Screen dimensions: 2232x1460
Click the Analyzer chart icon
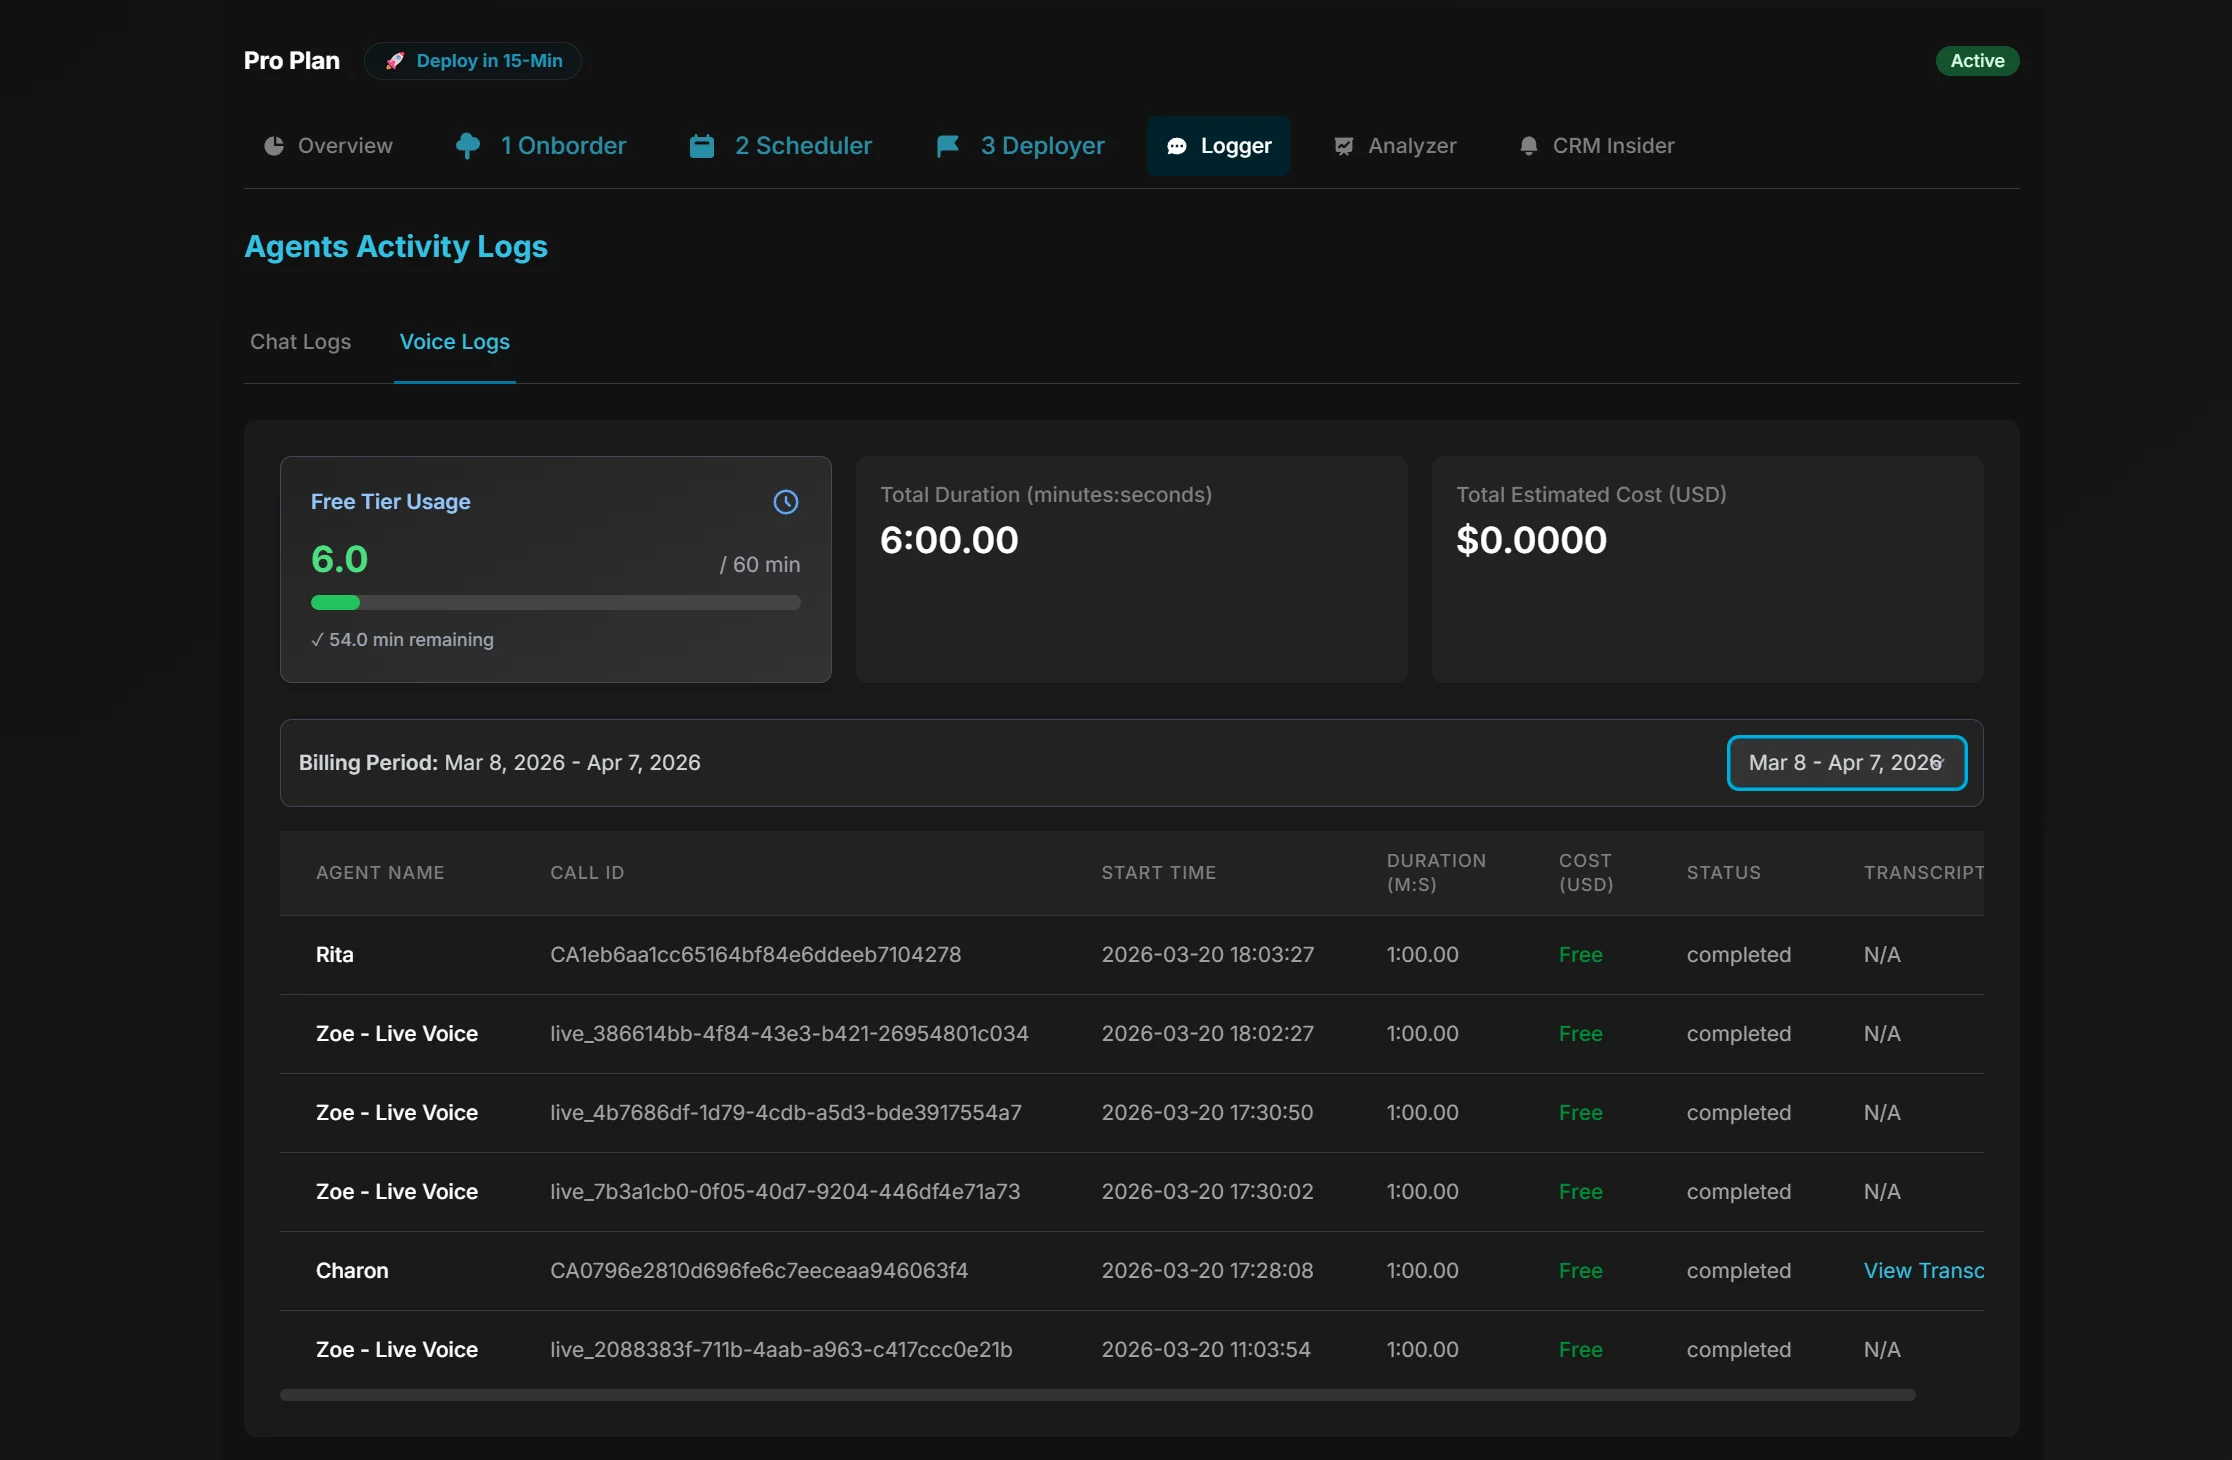(1344, 146)
